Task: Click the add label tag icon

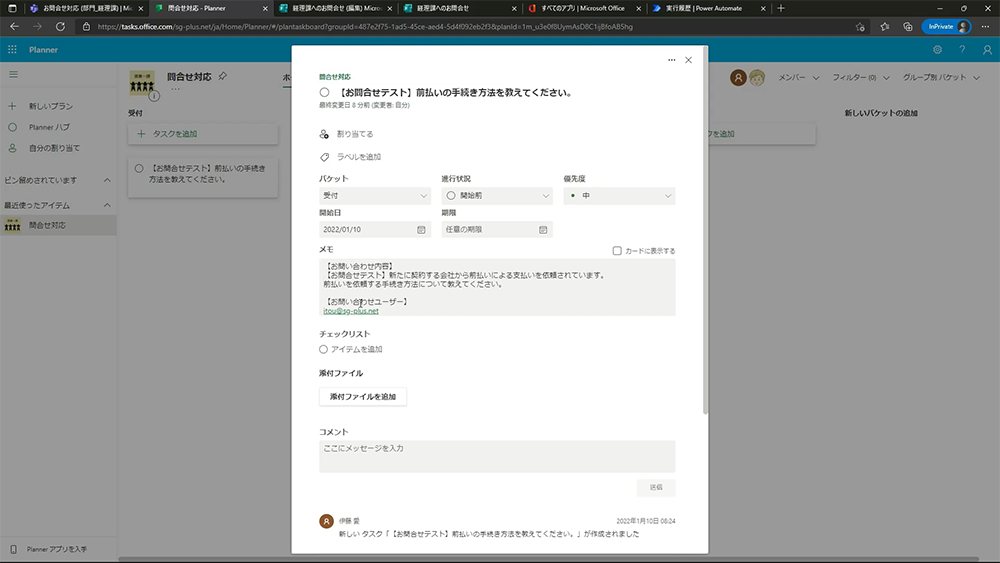Action: pos(324,157)
